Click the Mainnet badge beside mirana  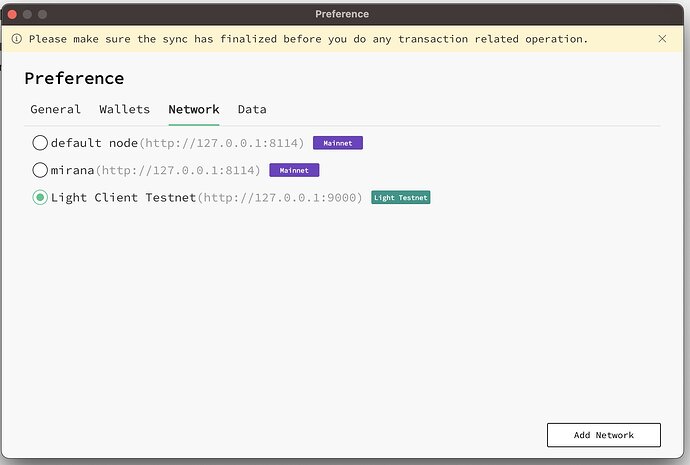pos(294,171)
